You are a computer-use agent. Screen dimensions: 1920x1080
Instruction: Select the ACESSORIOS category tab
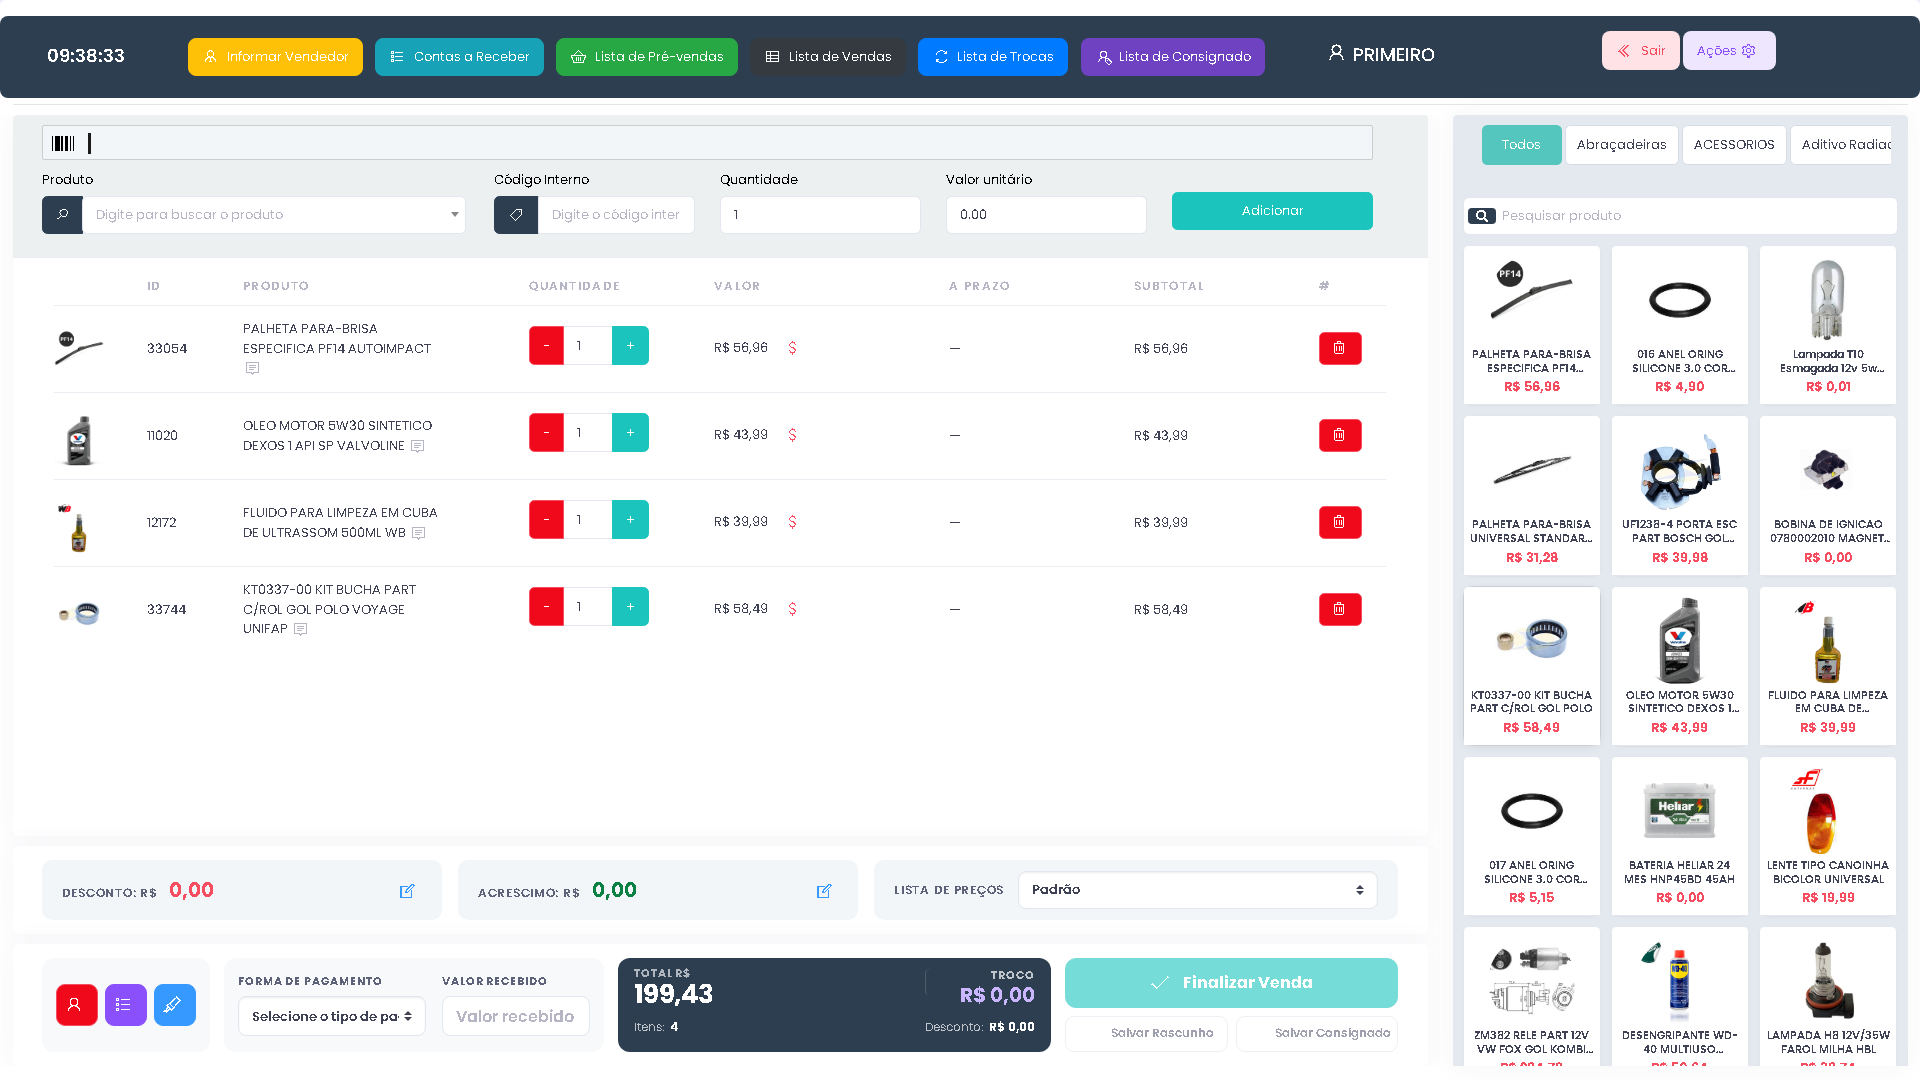pyautogui.click(x=1734, y=145)
